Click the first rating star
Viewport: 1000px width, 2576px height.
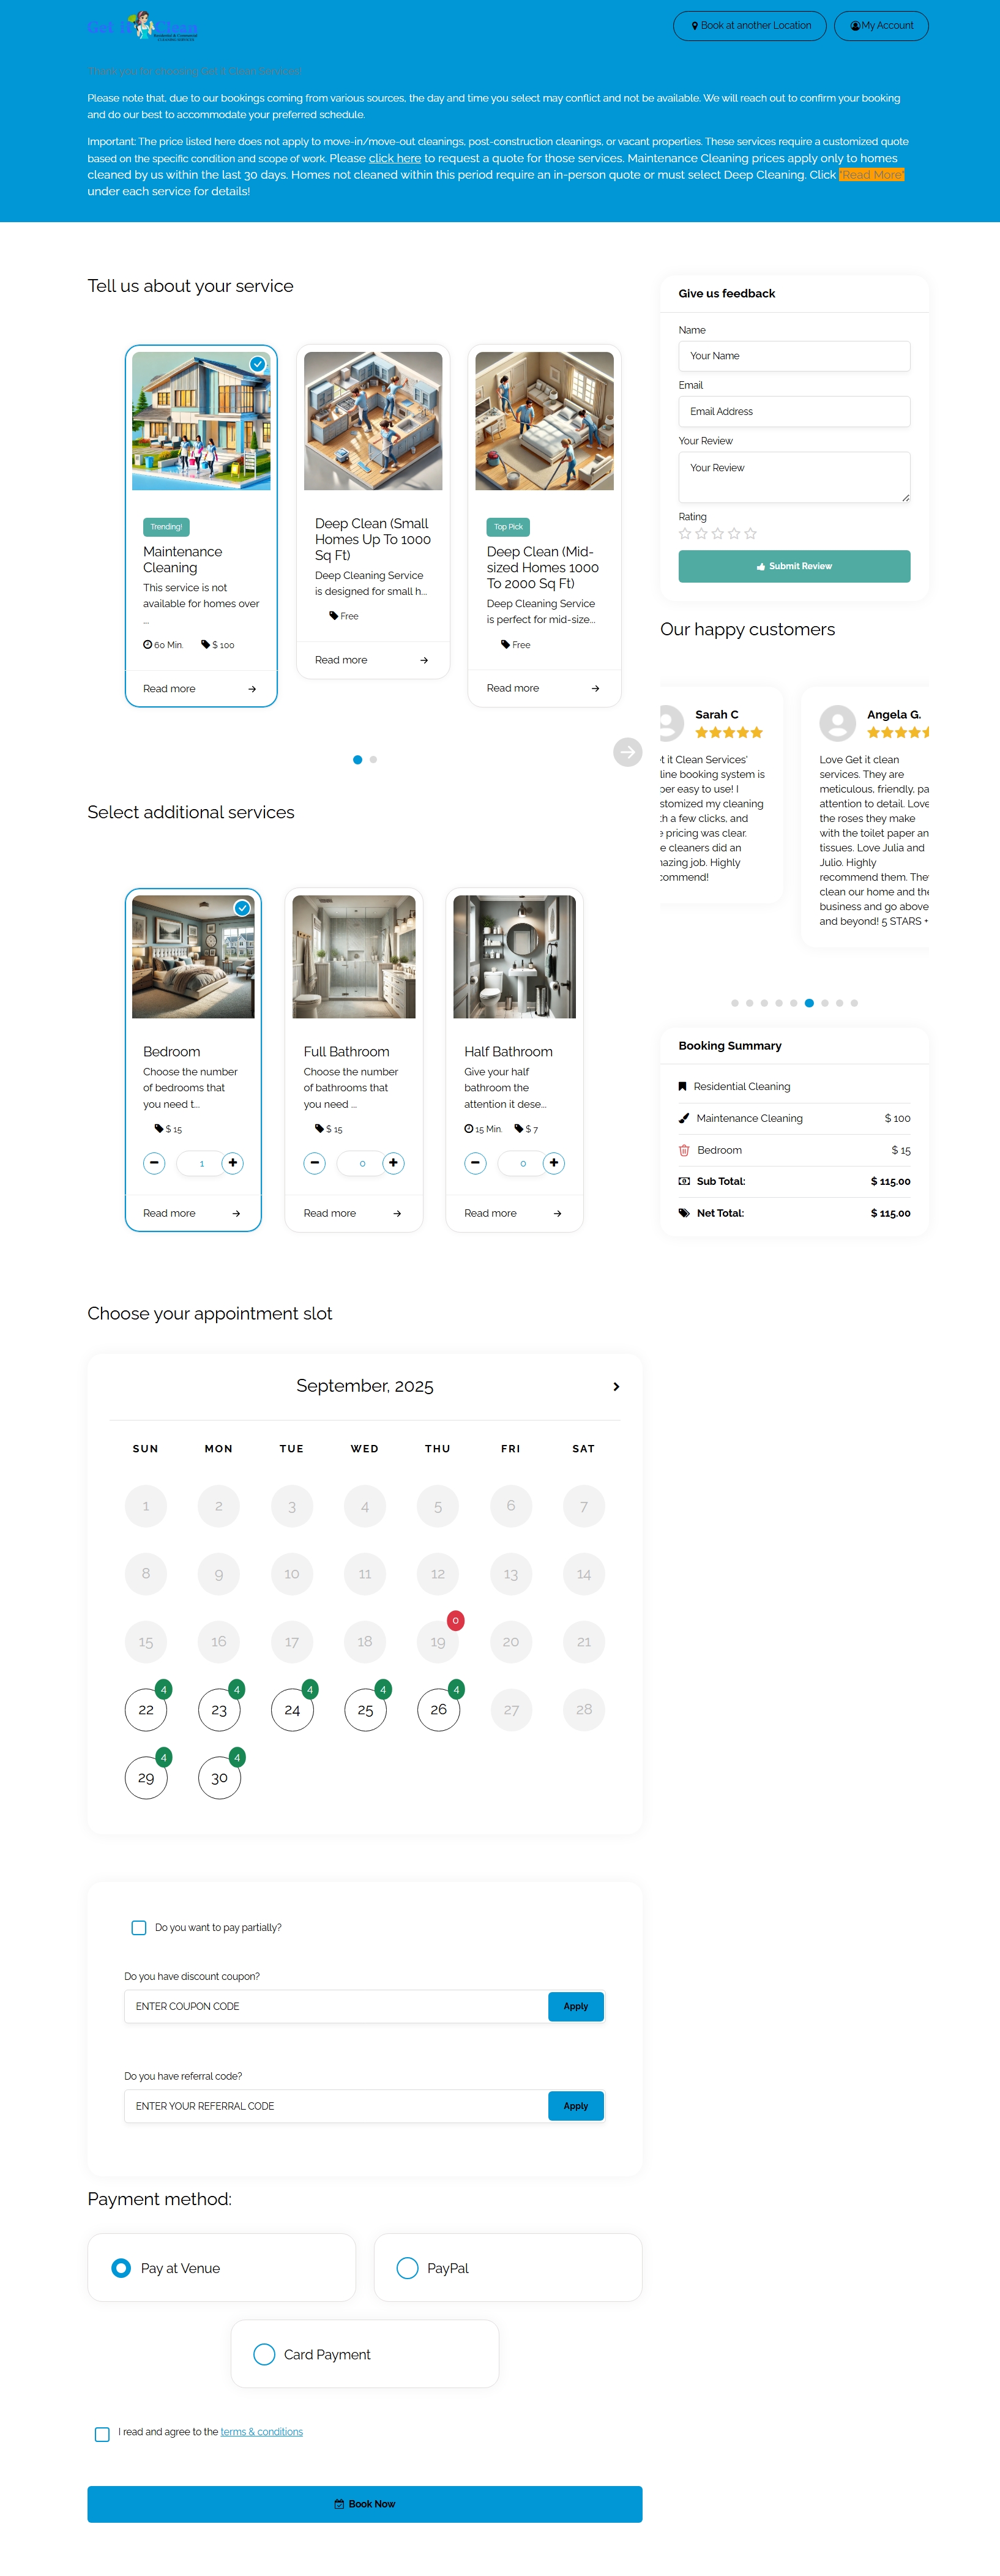pyautogui.click(x=685, y=534)
